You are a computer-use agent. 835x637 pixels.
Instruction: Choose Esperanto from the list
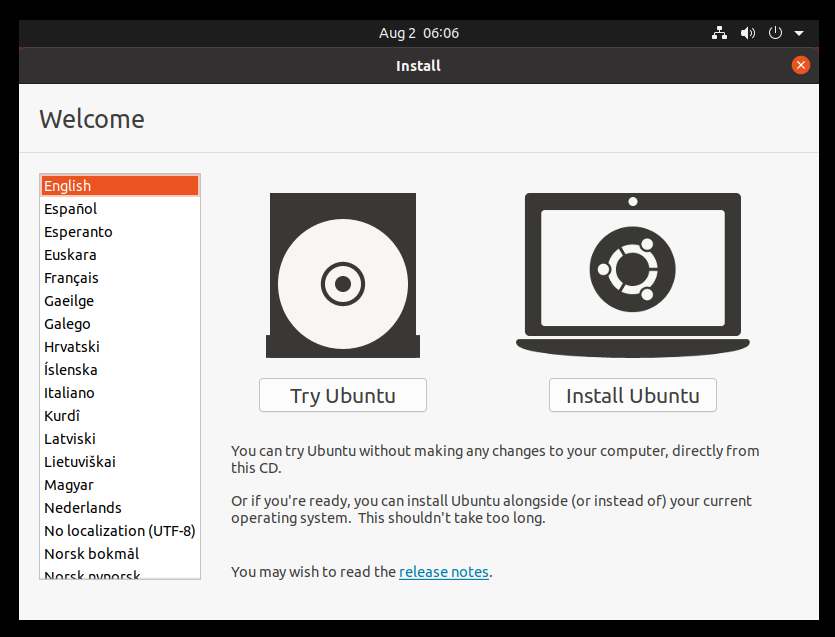click(120, 232)
